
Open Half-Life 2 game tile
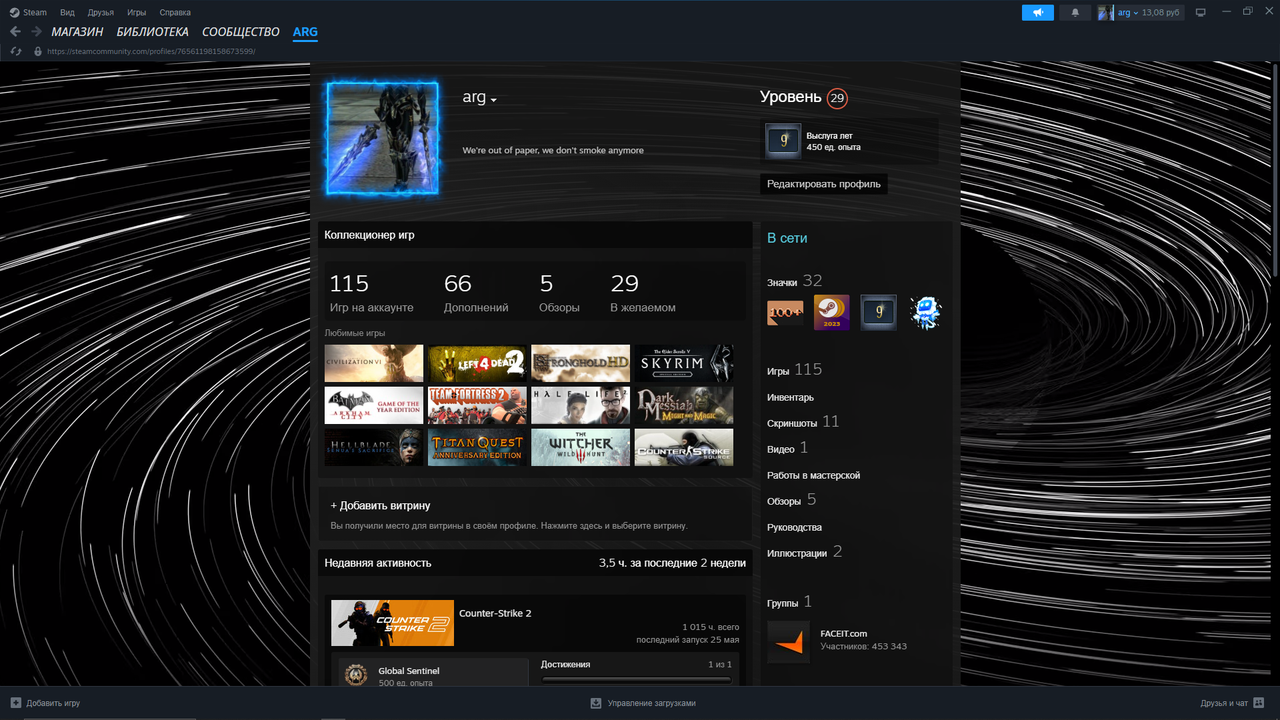[x=580, y=406]
